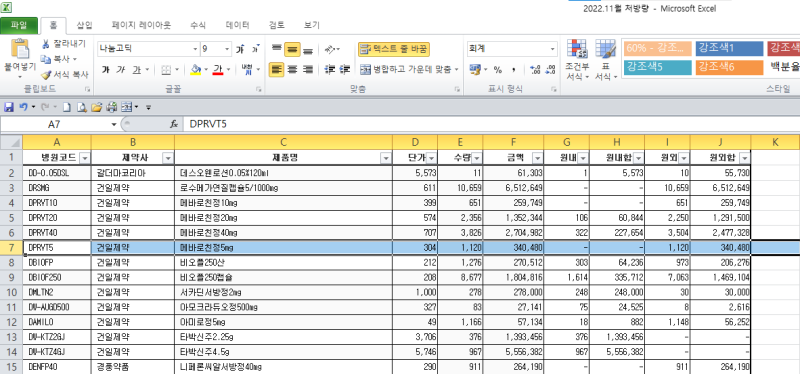The image size is (800, 374).
Task: Toggle middle vertical alignment
Action: point(292,49)
